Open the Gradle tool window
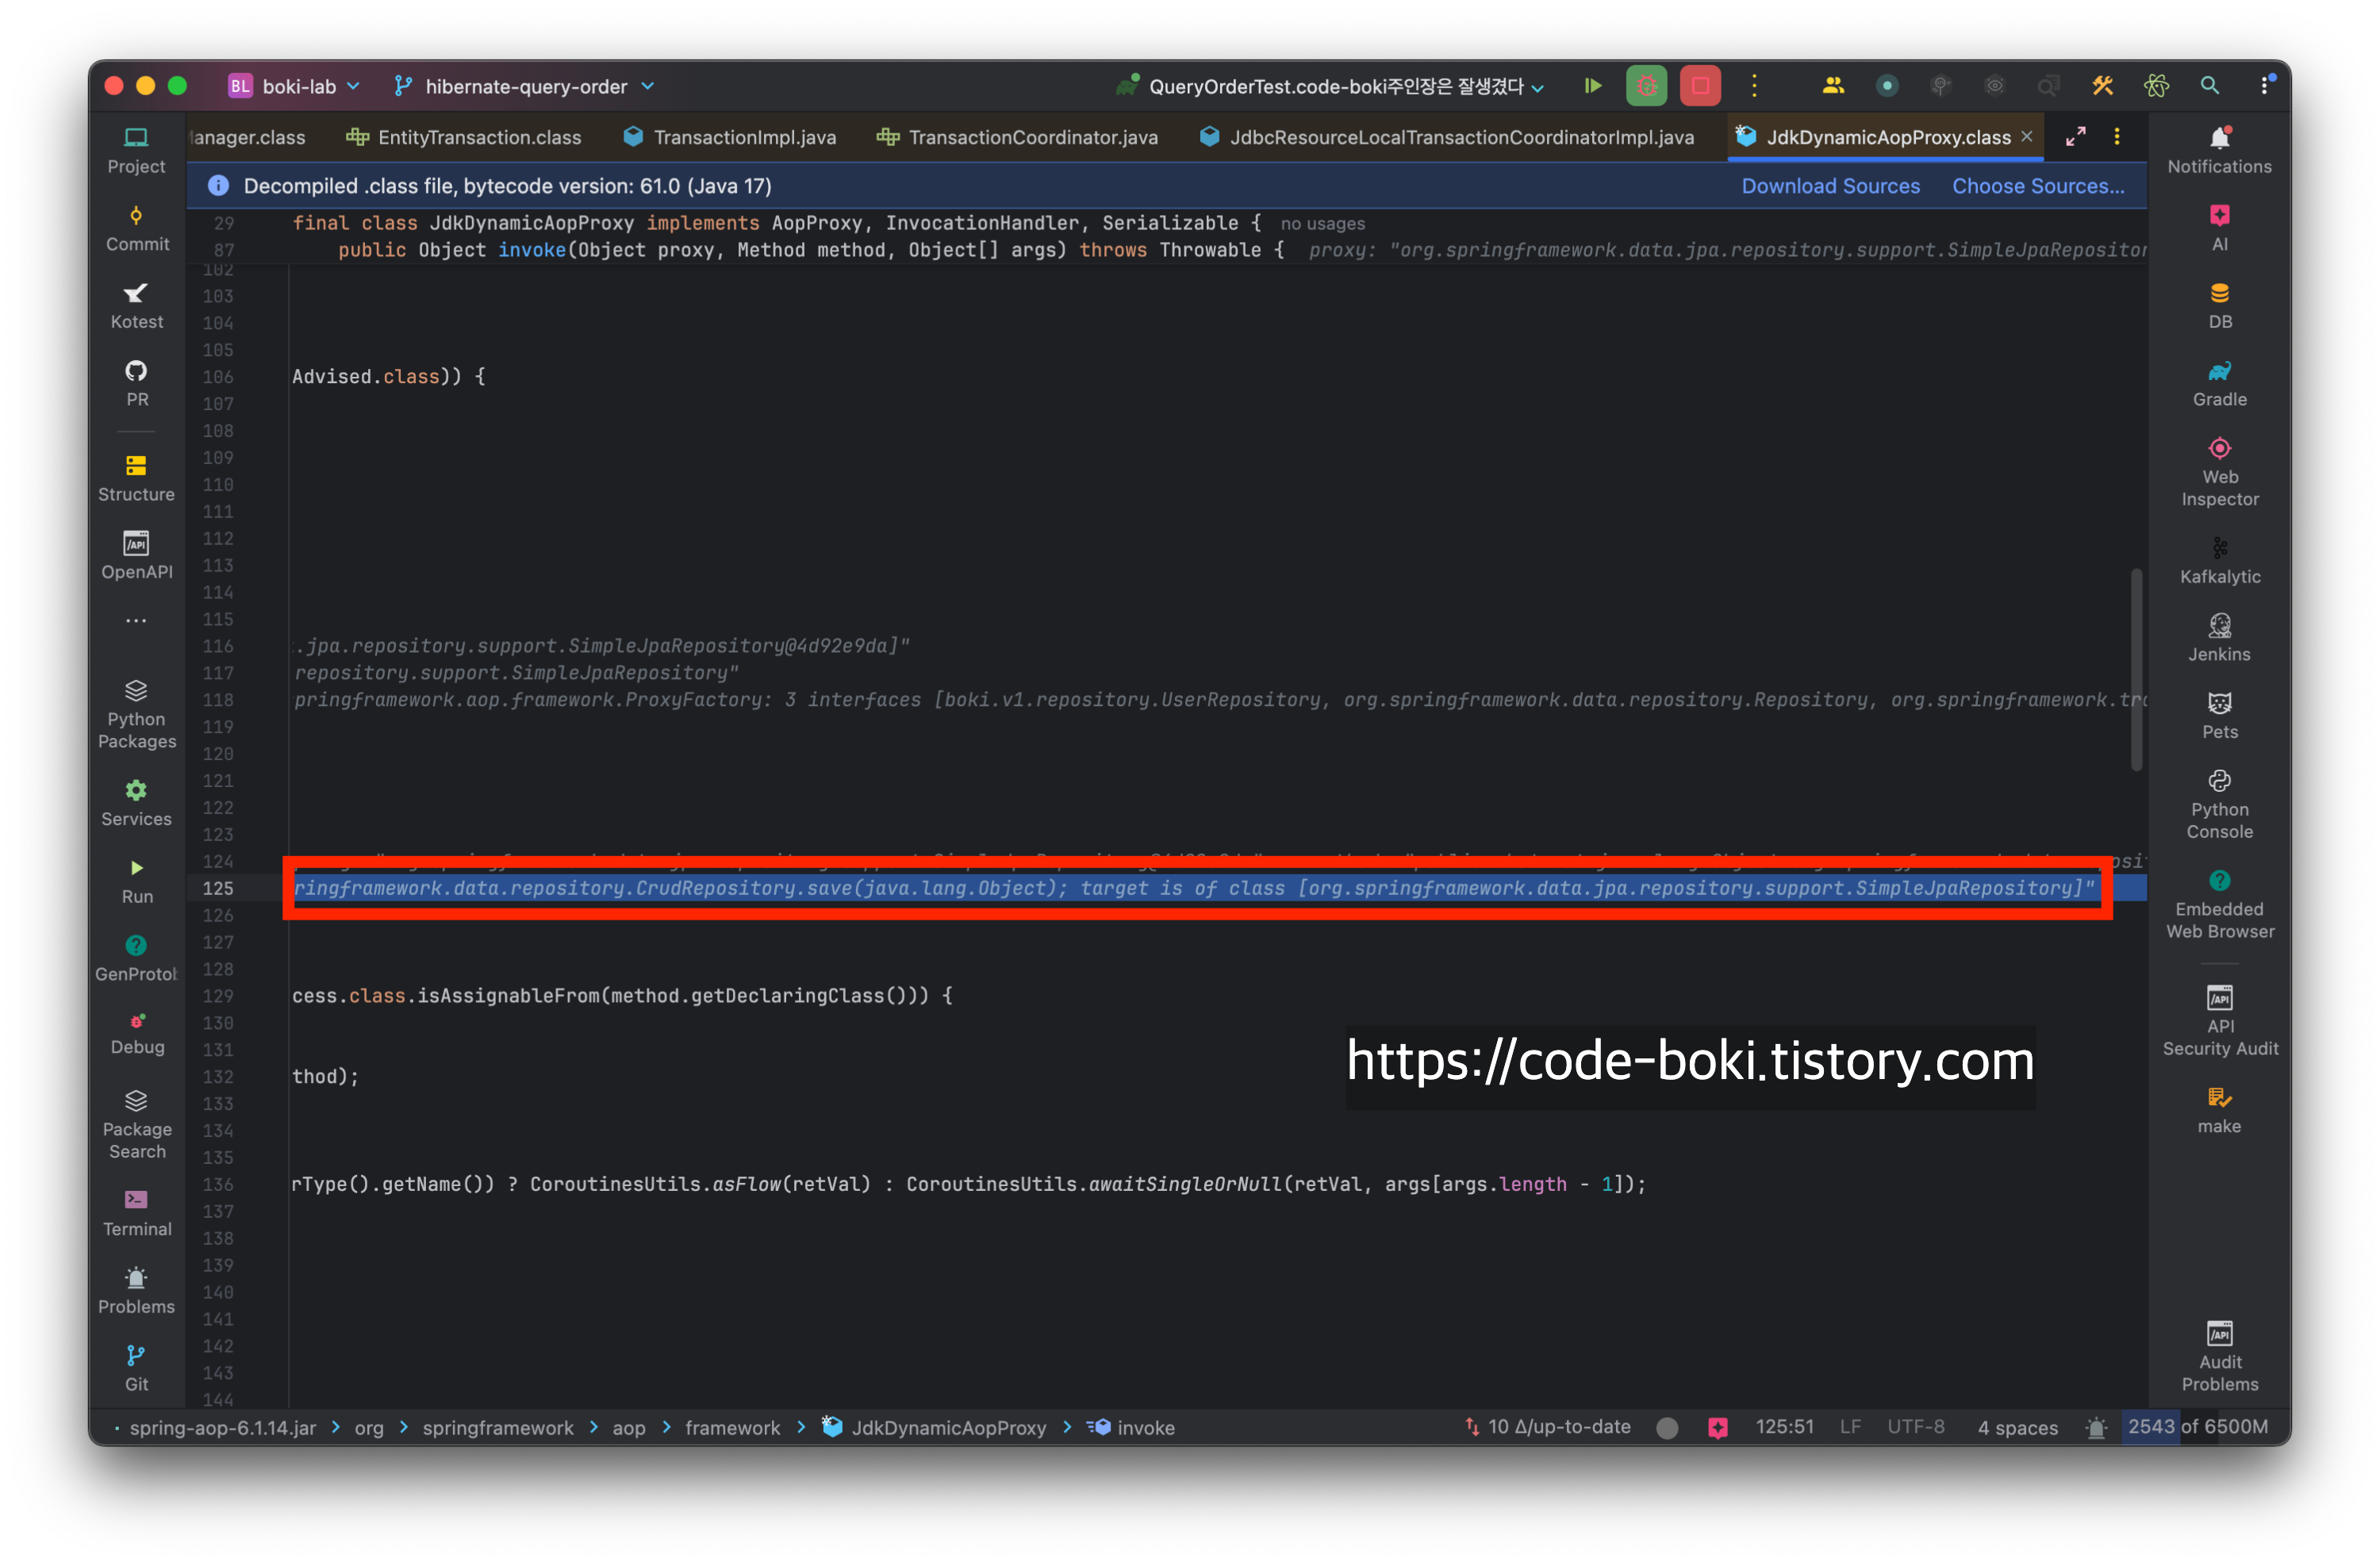Viewport: 2380px width, 1563px height. pos(2219,383)
